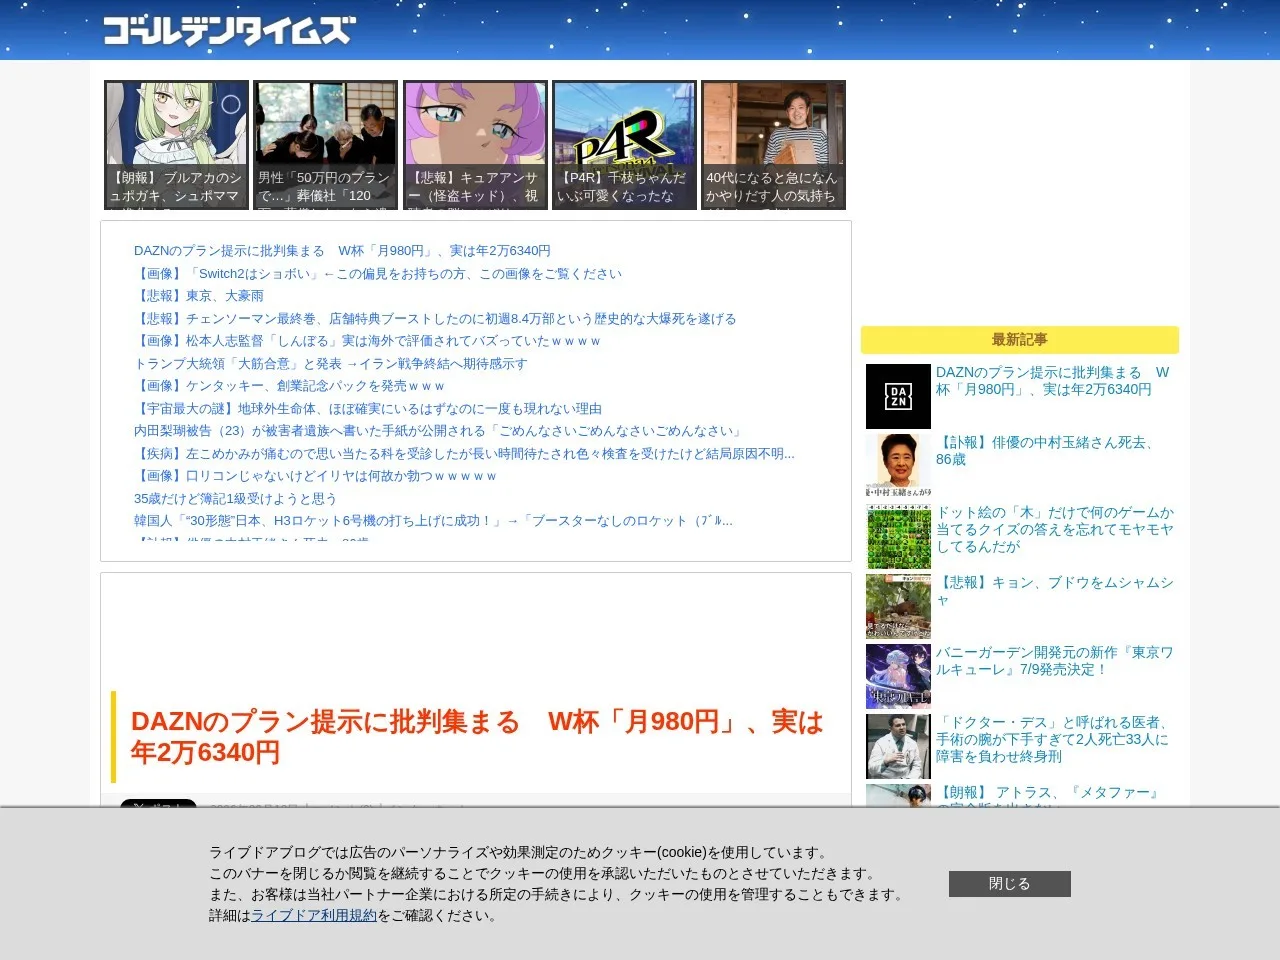The height and width of the screenshot is (960, 1280).
Task: Click the 最新記事 sidebar header
Action: click(1020, 340)
